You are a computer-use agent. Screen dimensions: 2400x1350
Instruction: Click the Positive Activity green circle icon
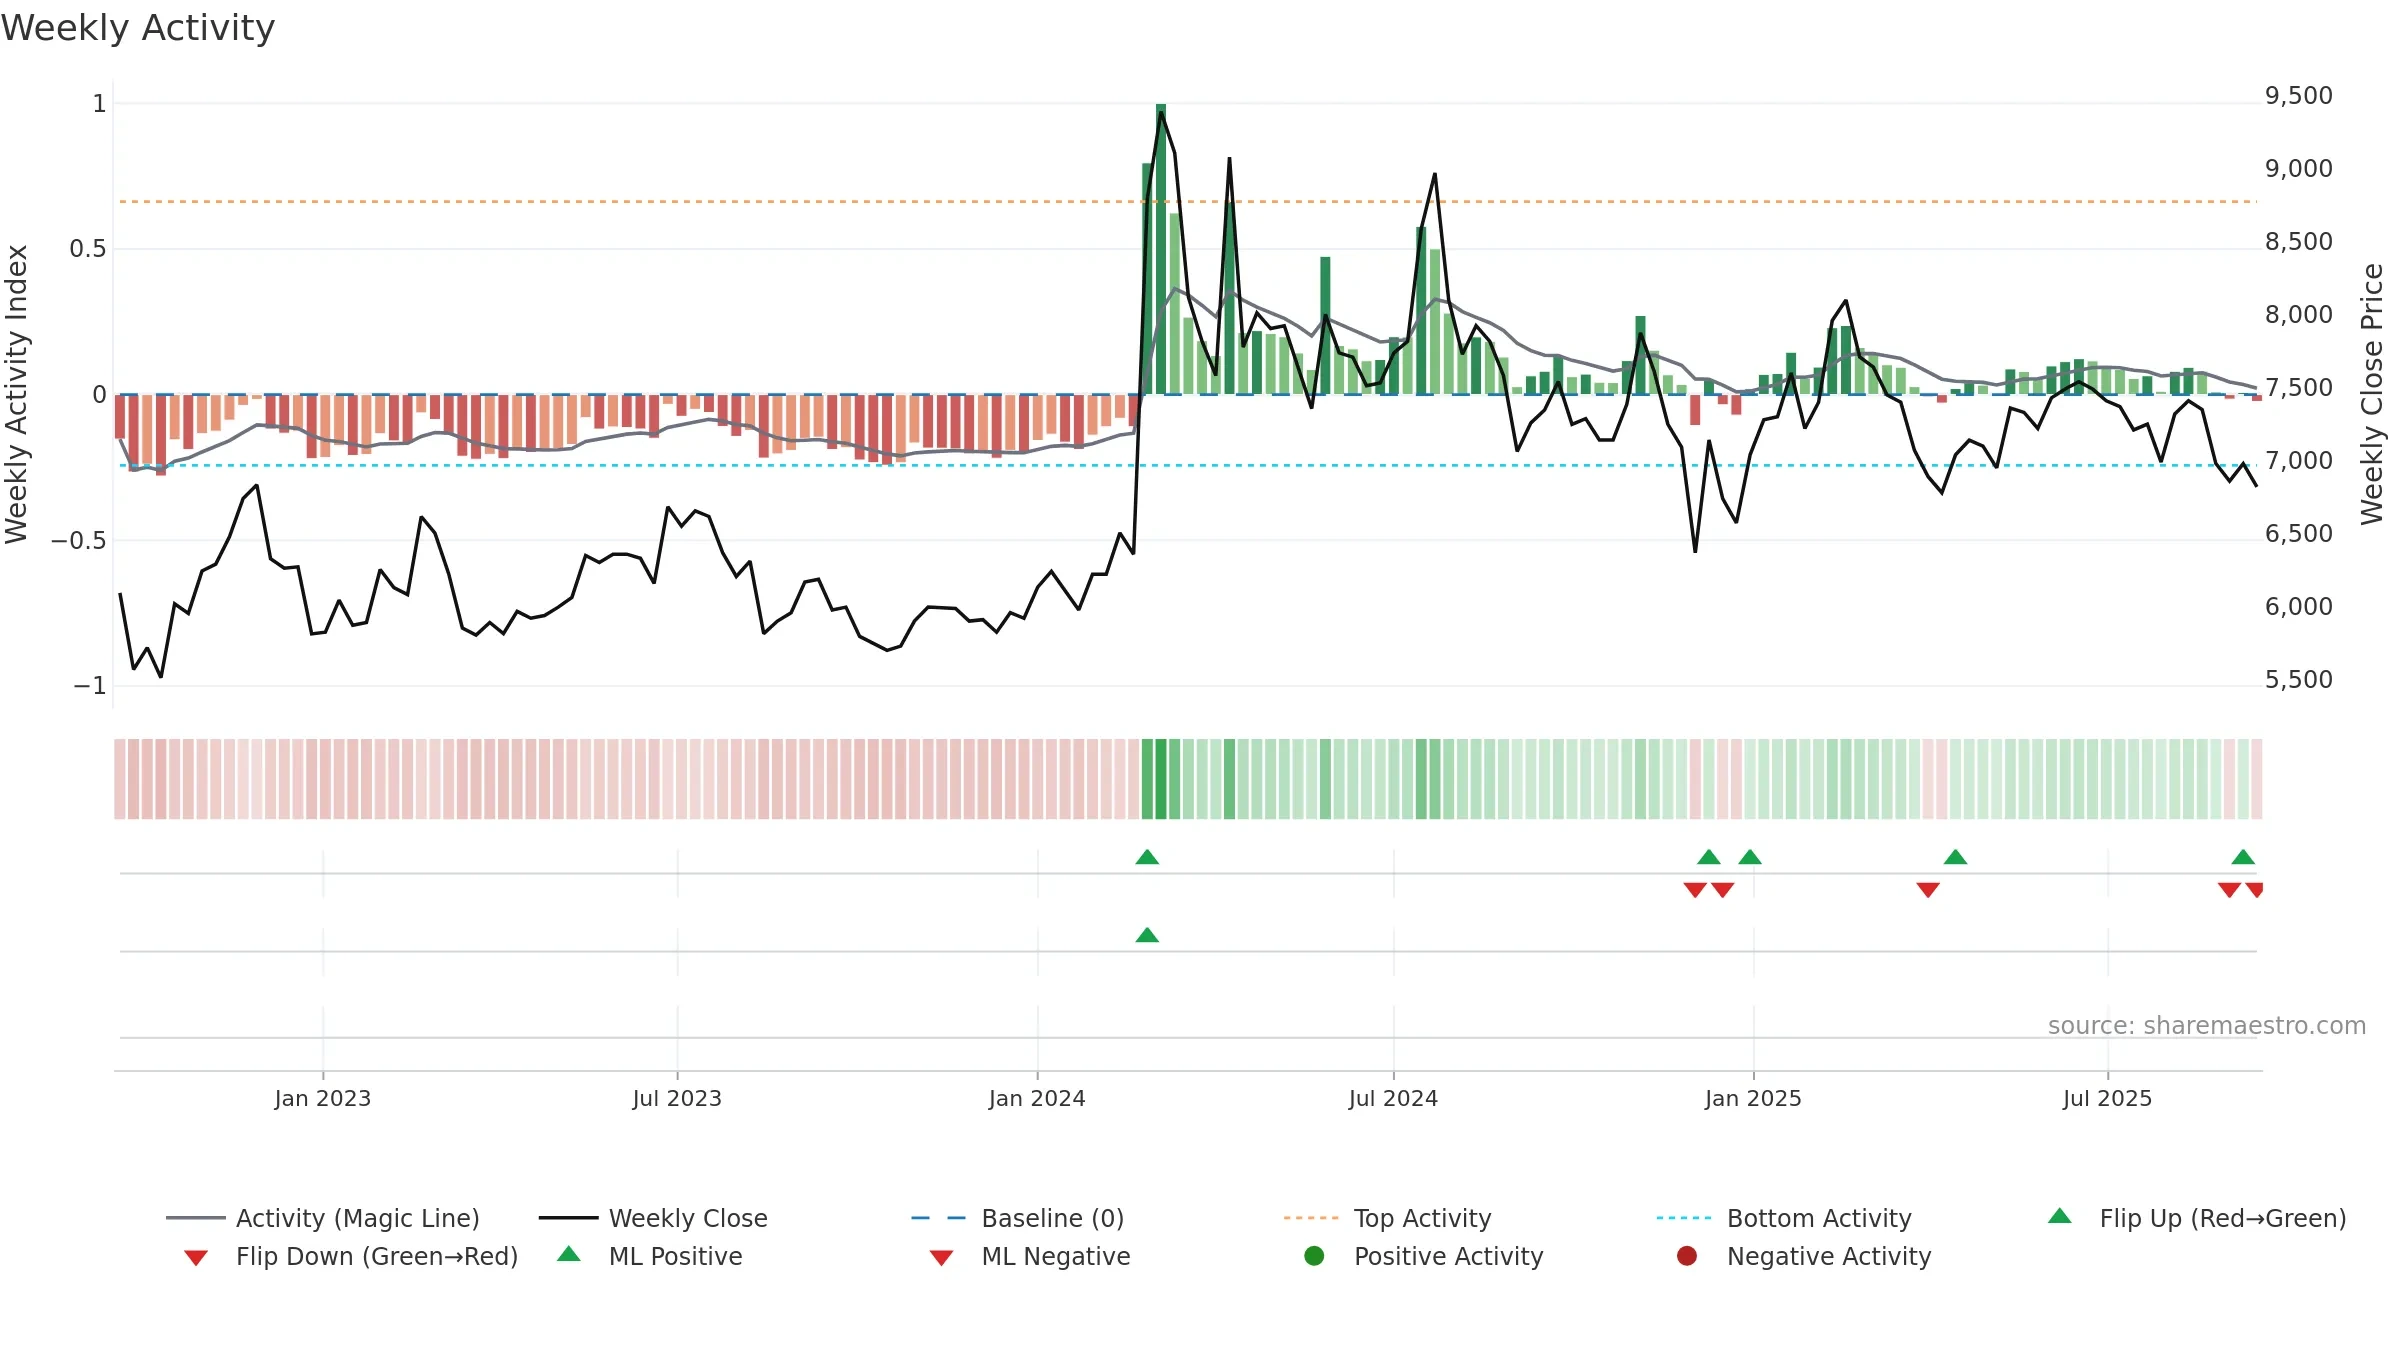pyautogui.click(x=1314, y=1255)
